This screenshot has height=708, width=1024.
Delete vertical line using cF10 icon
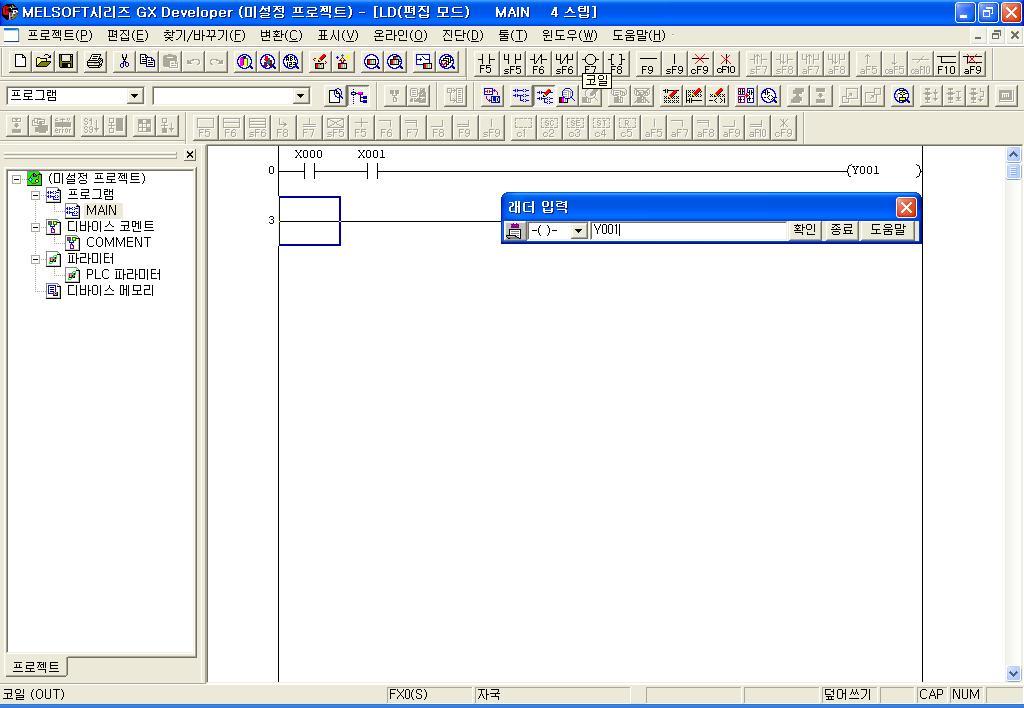726,63
